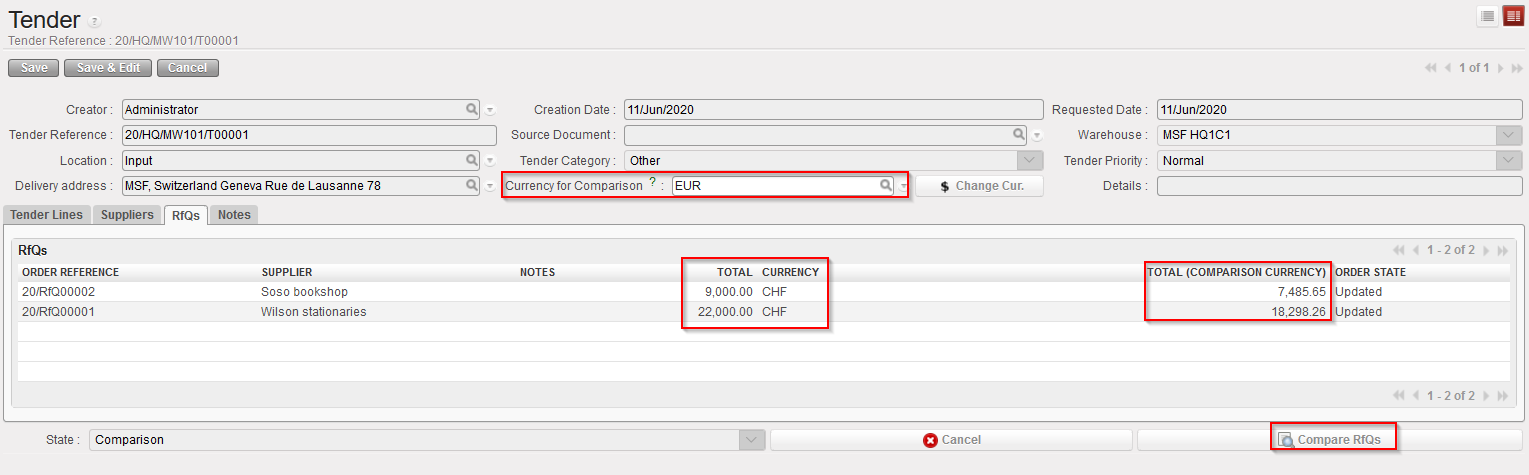The height and width of the screenshot is (475, 1529).
Task: Click search icon in Currency for Comparison field
Action: pos(885,185)
